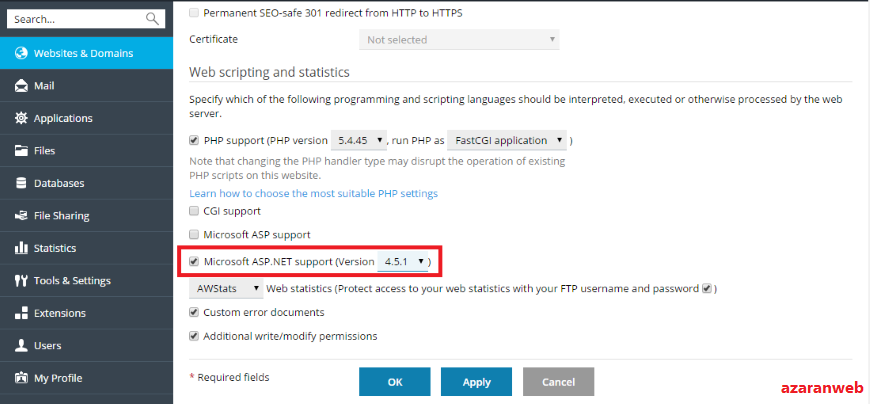Go to Extensions page
Viewport: 870px width, 404px height.
[87, 313]
